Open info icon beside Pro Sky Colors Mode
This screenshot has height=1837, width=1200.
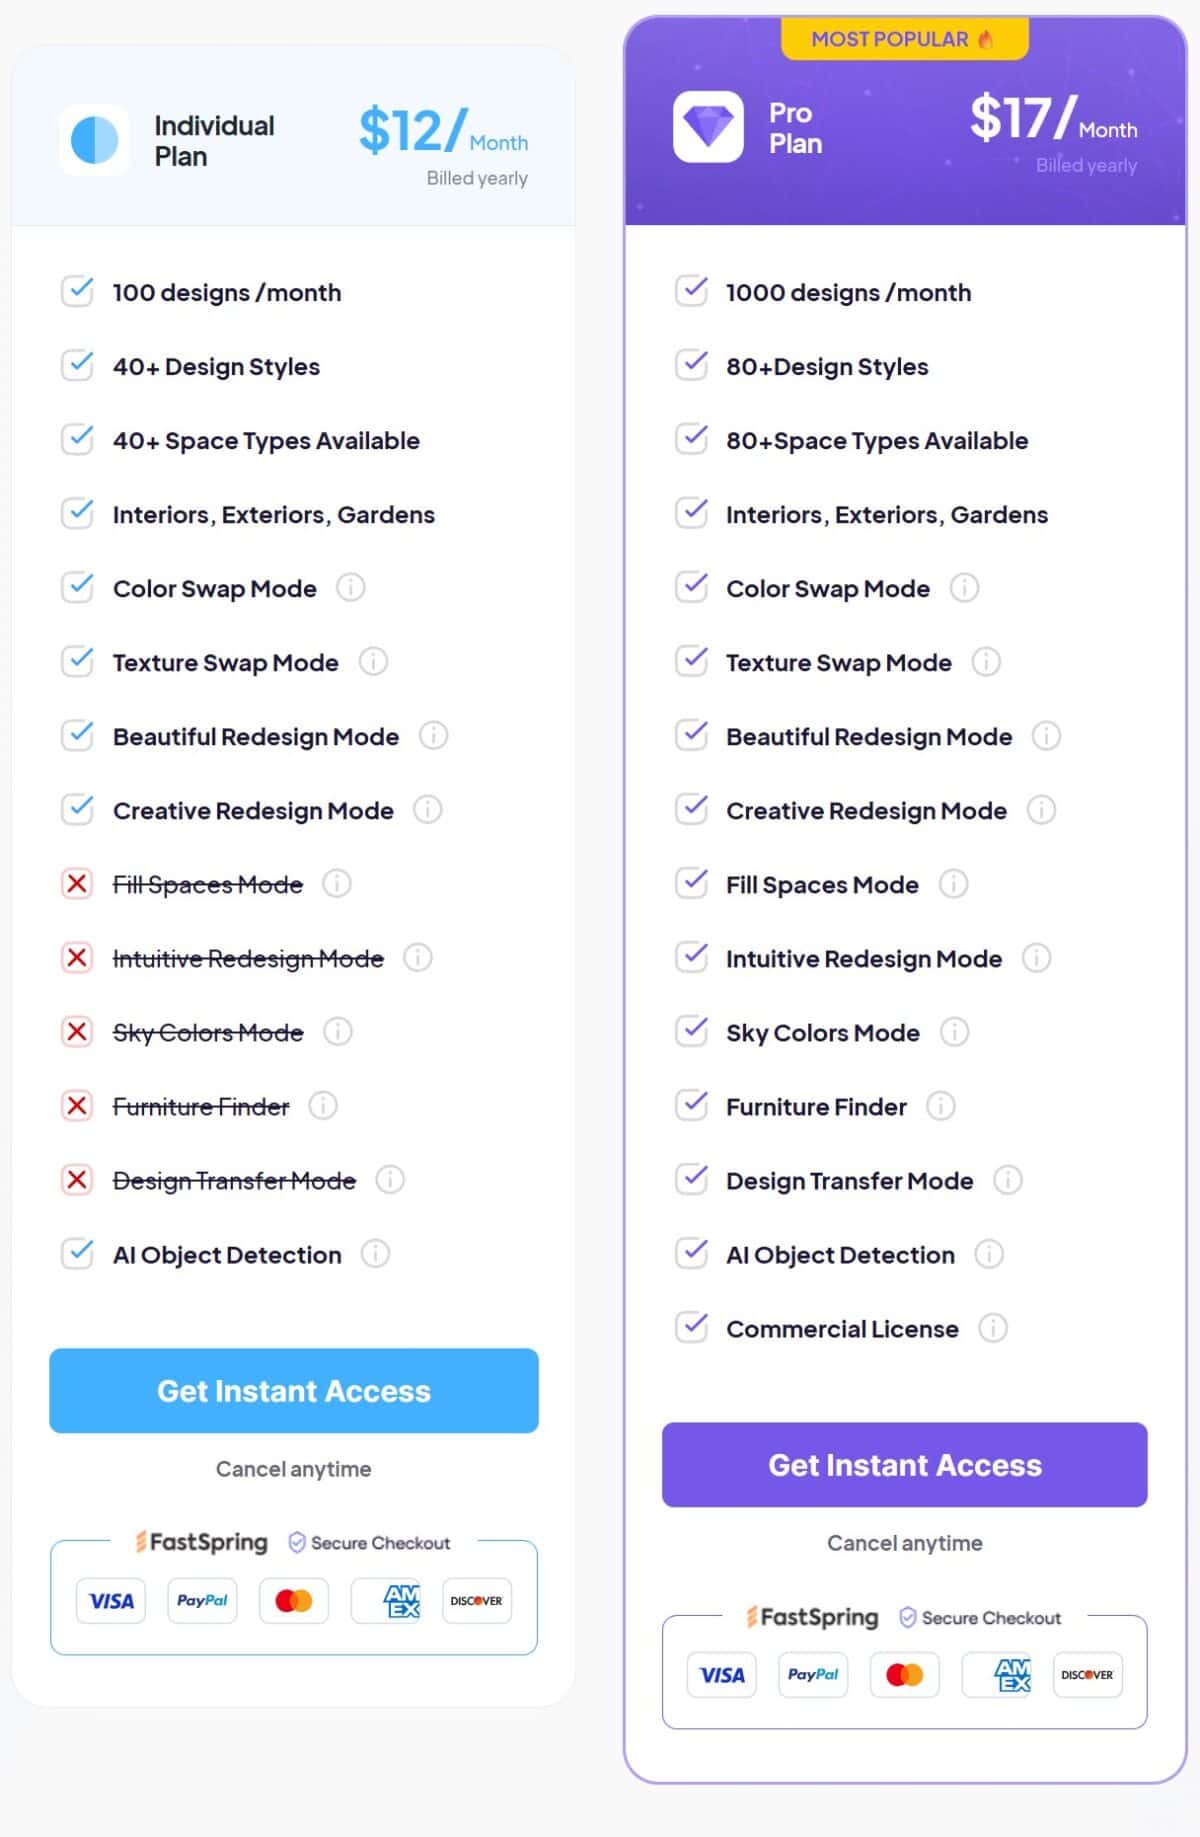pos(955,1031)
